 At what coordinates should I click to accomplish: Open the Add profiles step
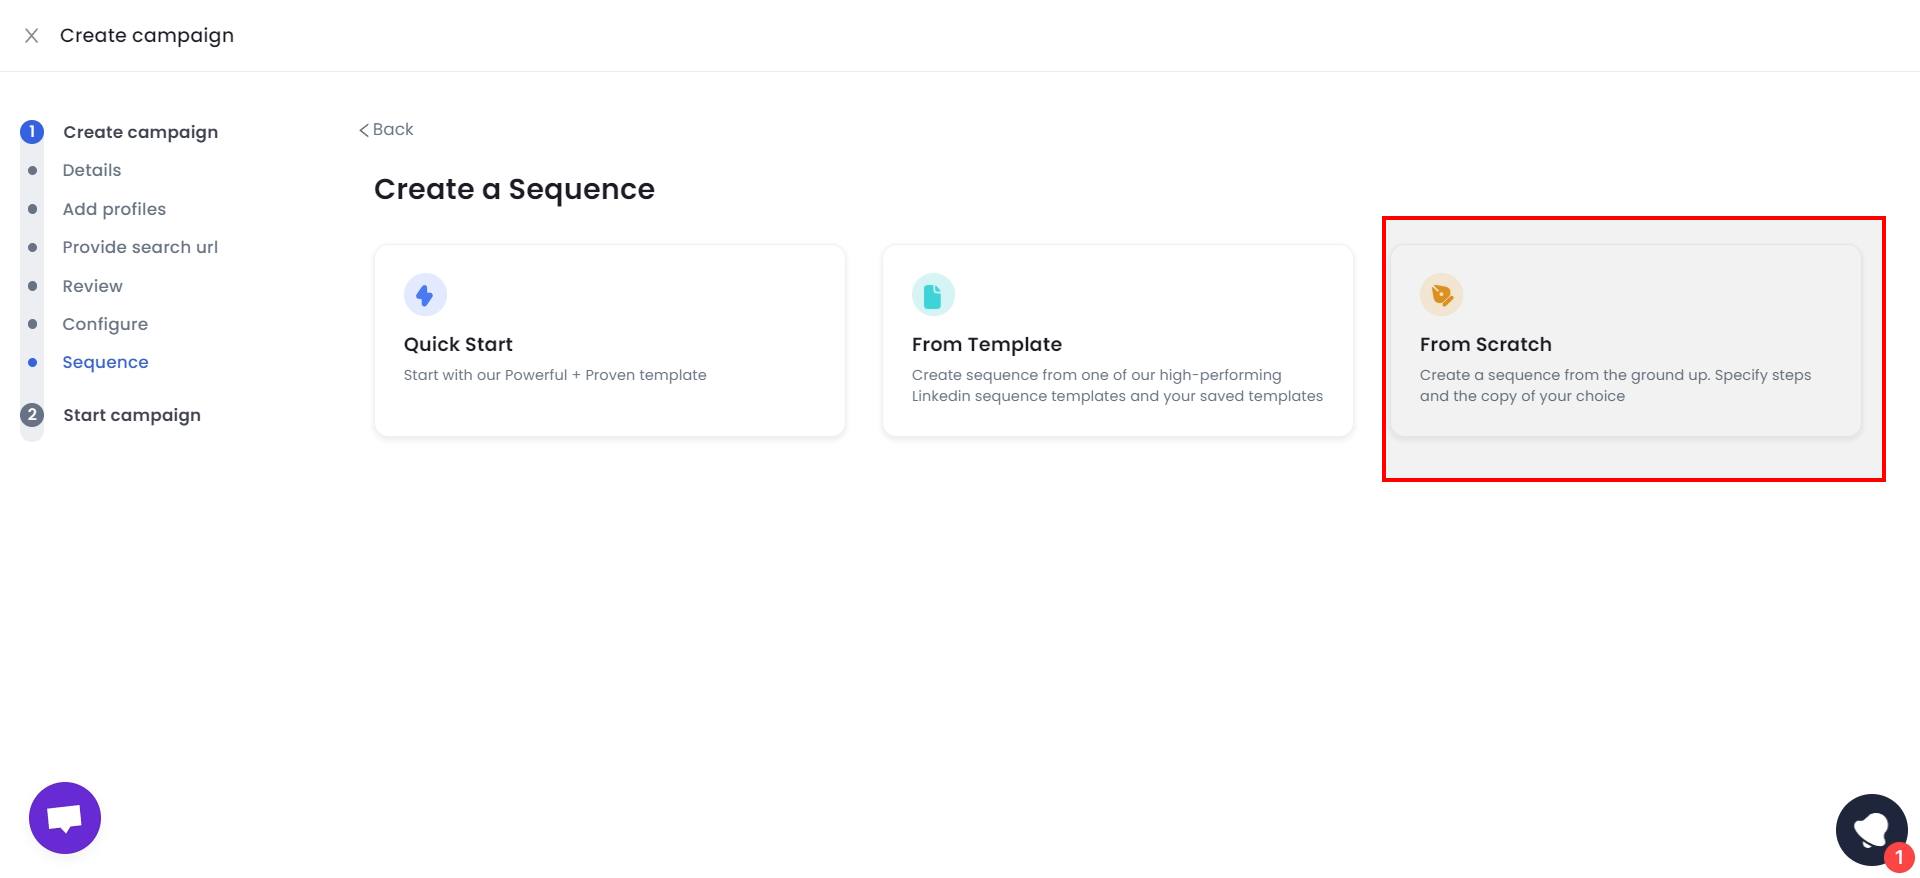[x=114, y=209]
